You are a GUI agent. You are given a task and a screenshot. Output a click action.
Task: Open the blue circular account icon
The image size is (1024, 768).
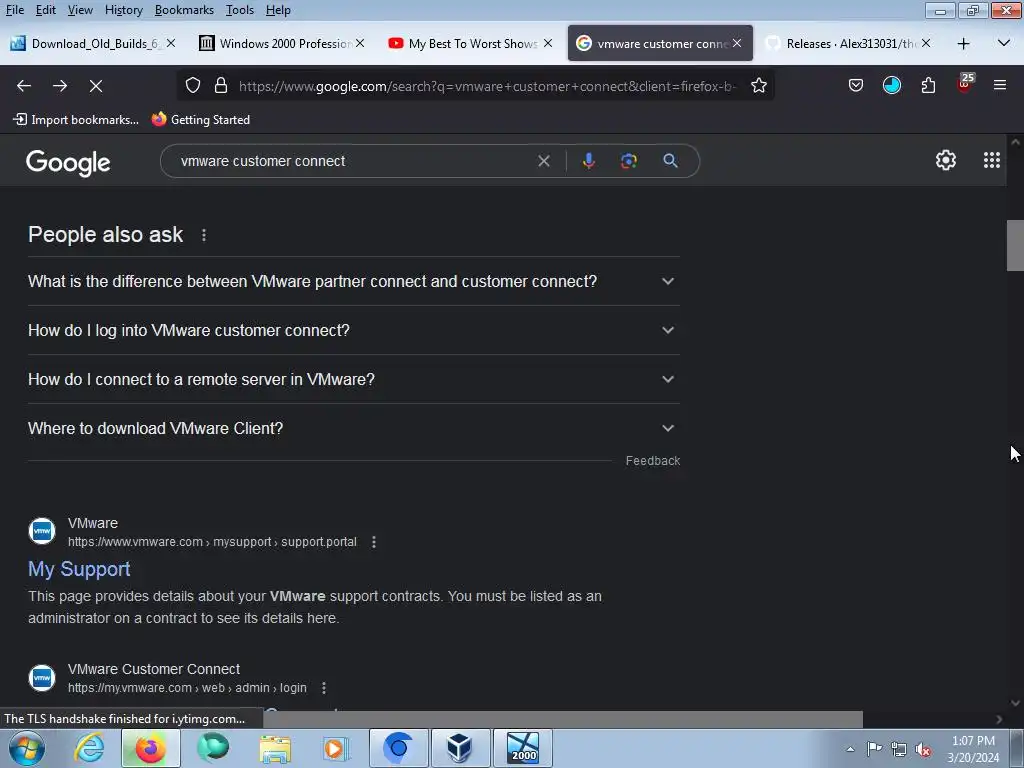(x=891, y=86)
